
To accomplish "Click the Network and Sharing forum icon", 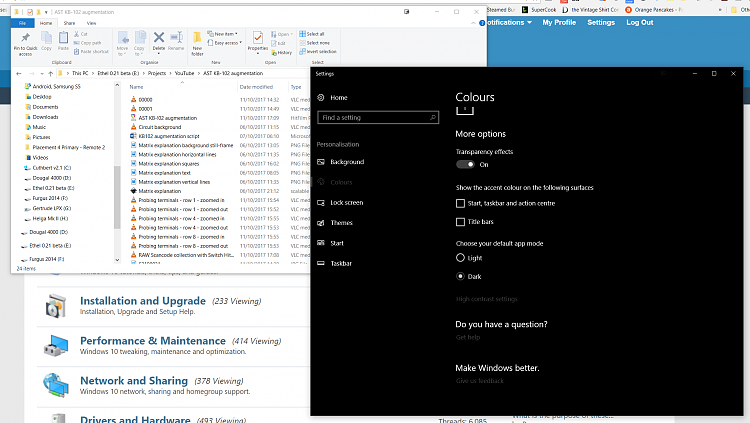I will (55, 385).
